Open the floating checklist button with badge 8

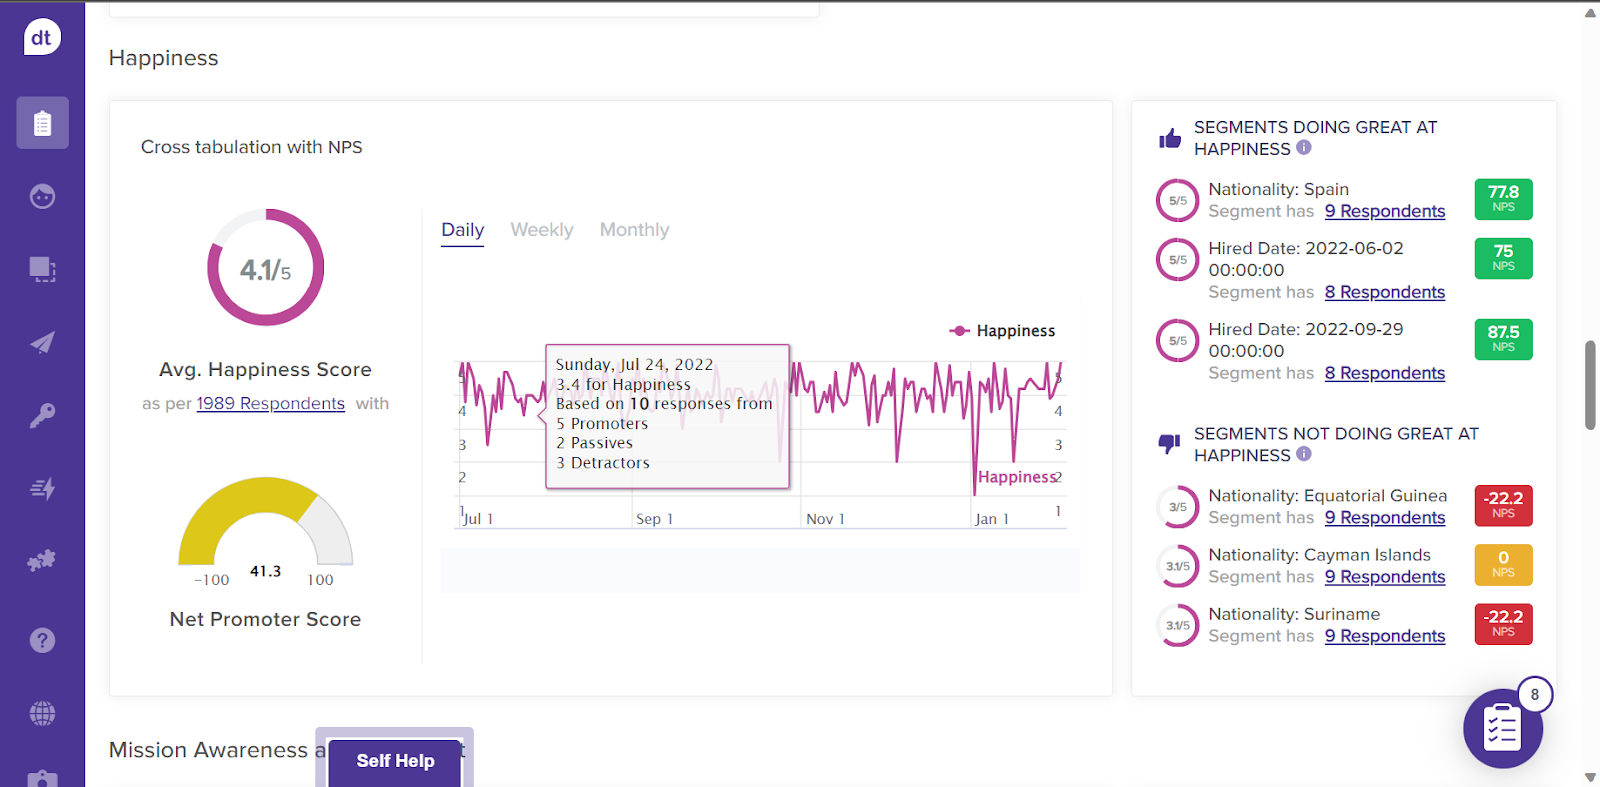point(1502,728)
